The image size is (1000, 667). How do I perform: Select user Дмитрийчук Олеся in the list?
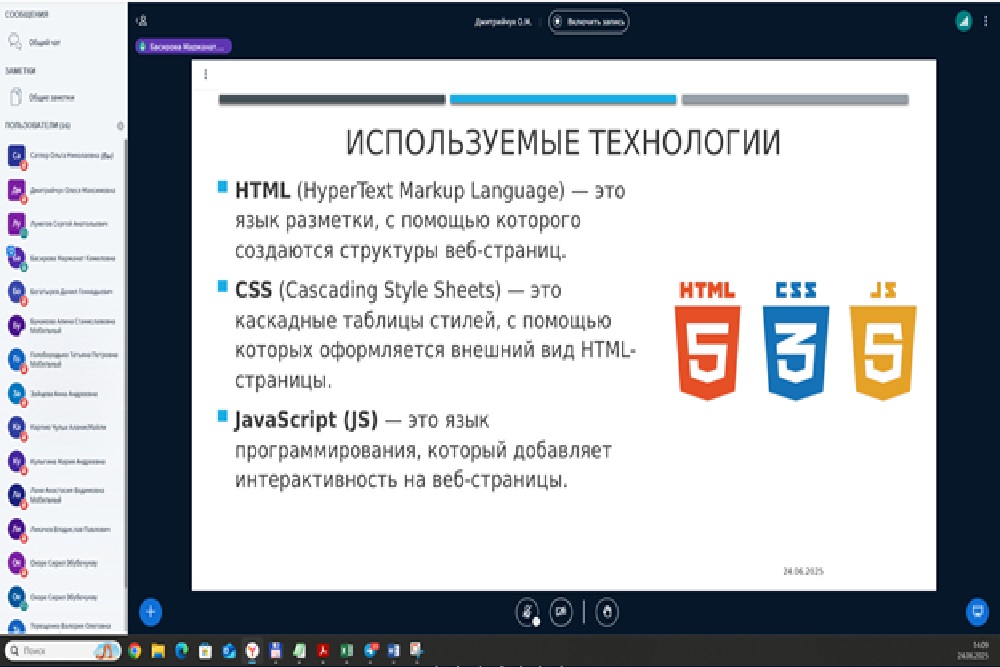point(60,190)
